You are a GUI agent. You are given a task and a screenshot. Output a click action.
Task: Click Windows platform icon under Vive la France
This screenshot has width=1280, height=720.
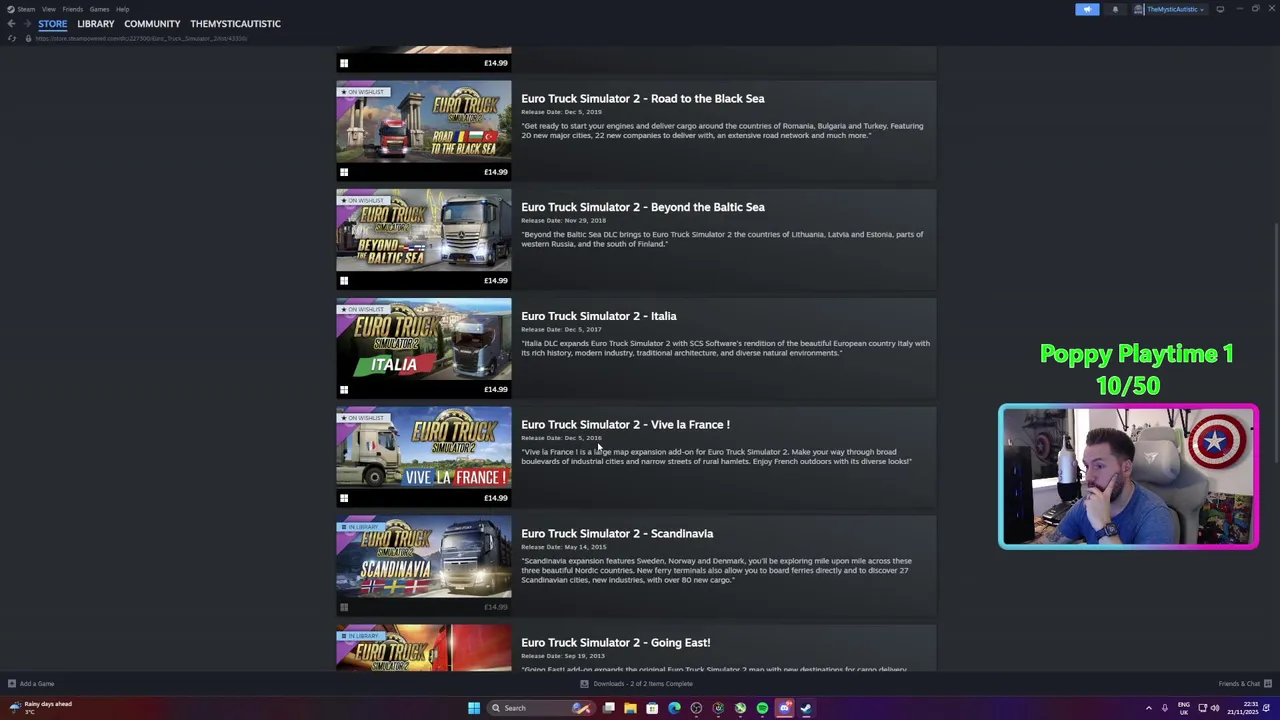coord(344,498)
